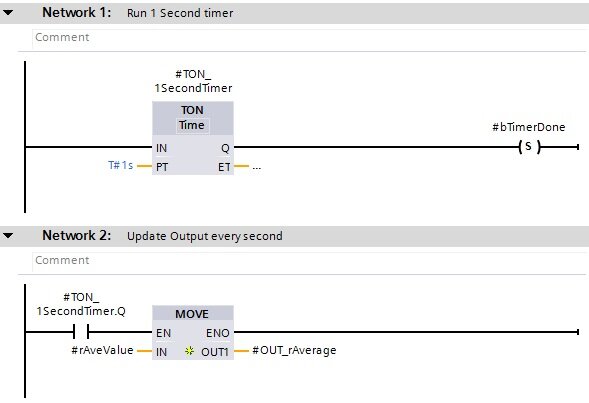Image resolution: width=589 pixels, height=403 pixels.
Task: Select the title 'Update Output every second'
Action: click(x=205, y=236)
